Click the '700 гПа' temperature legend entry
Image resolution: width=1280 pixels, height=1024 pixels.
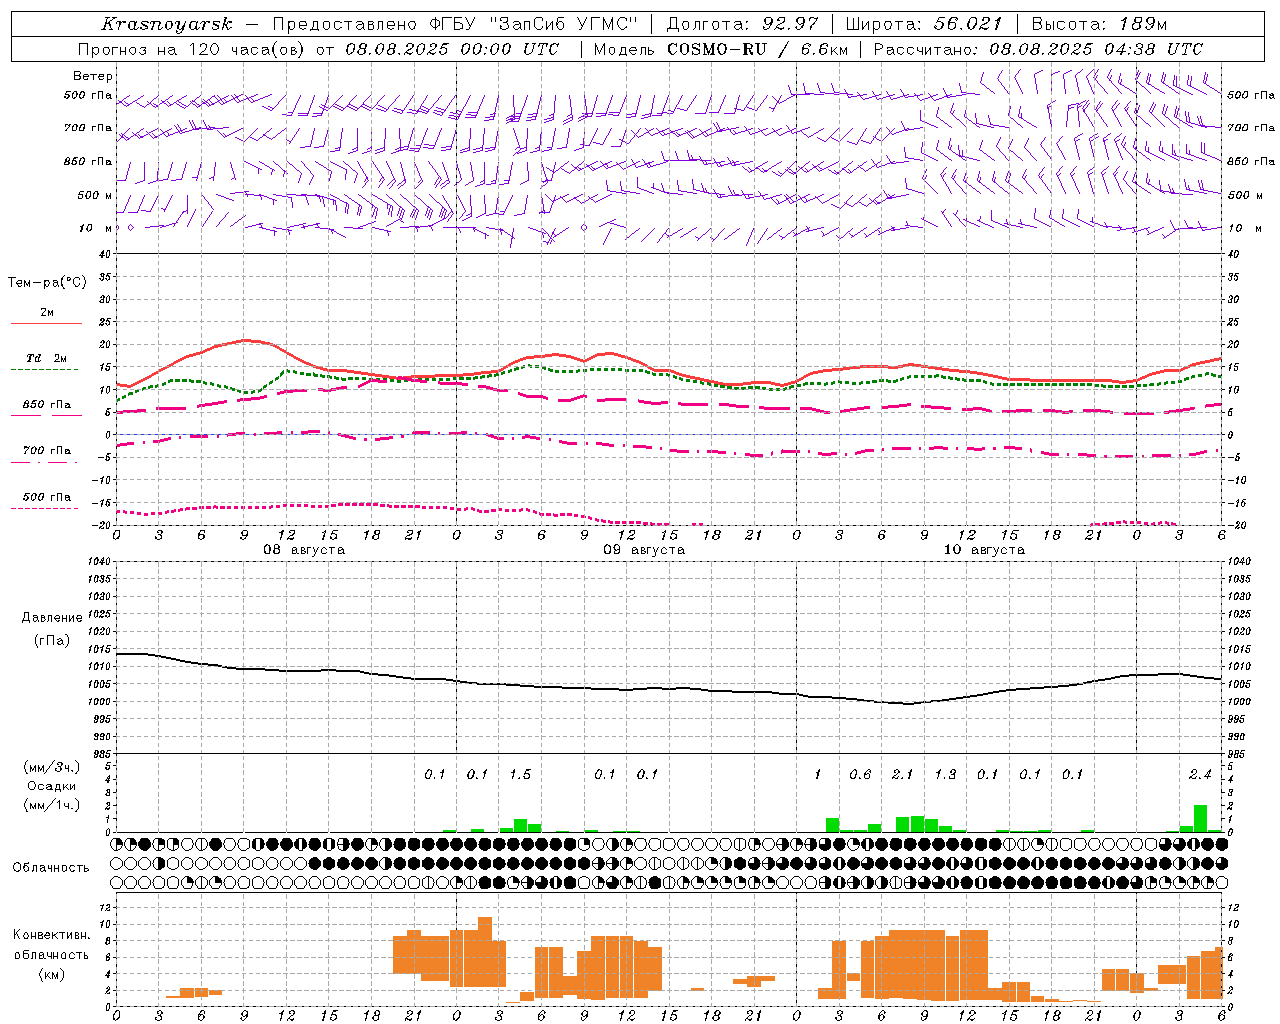point(47,451)
